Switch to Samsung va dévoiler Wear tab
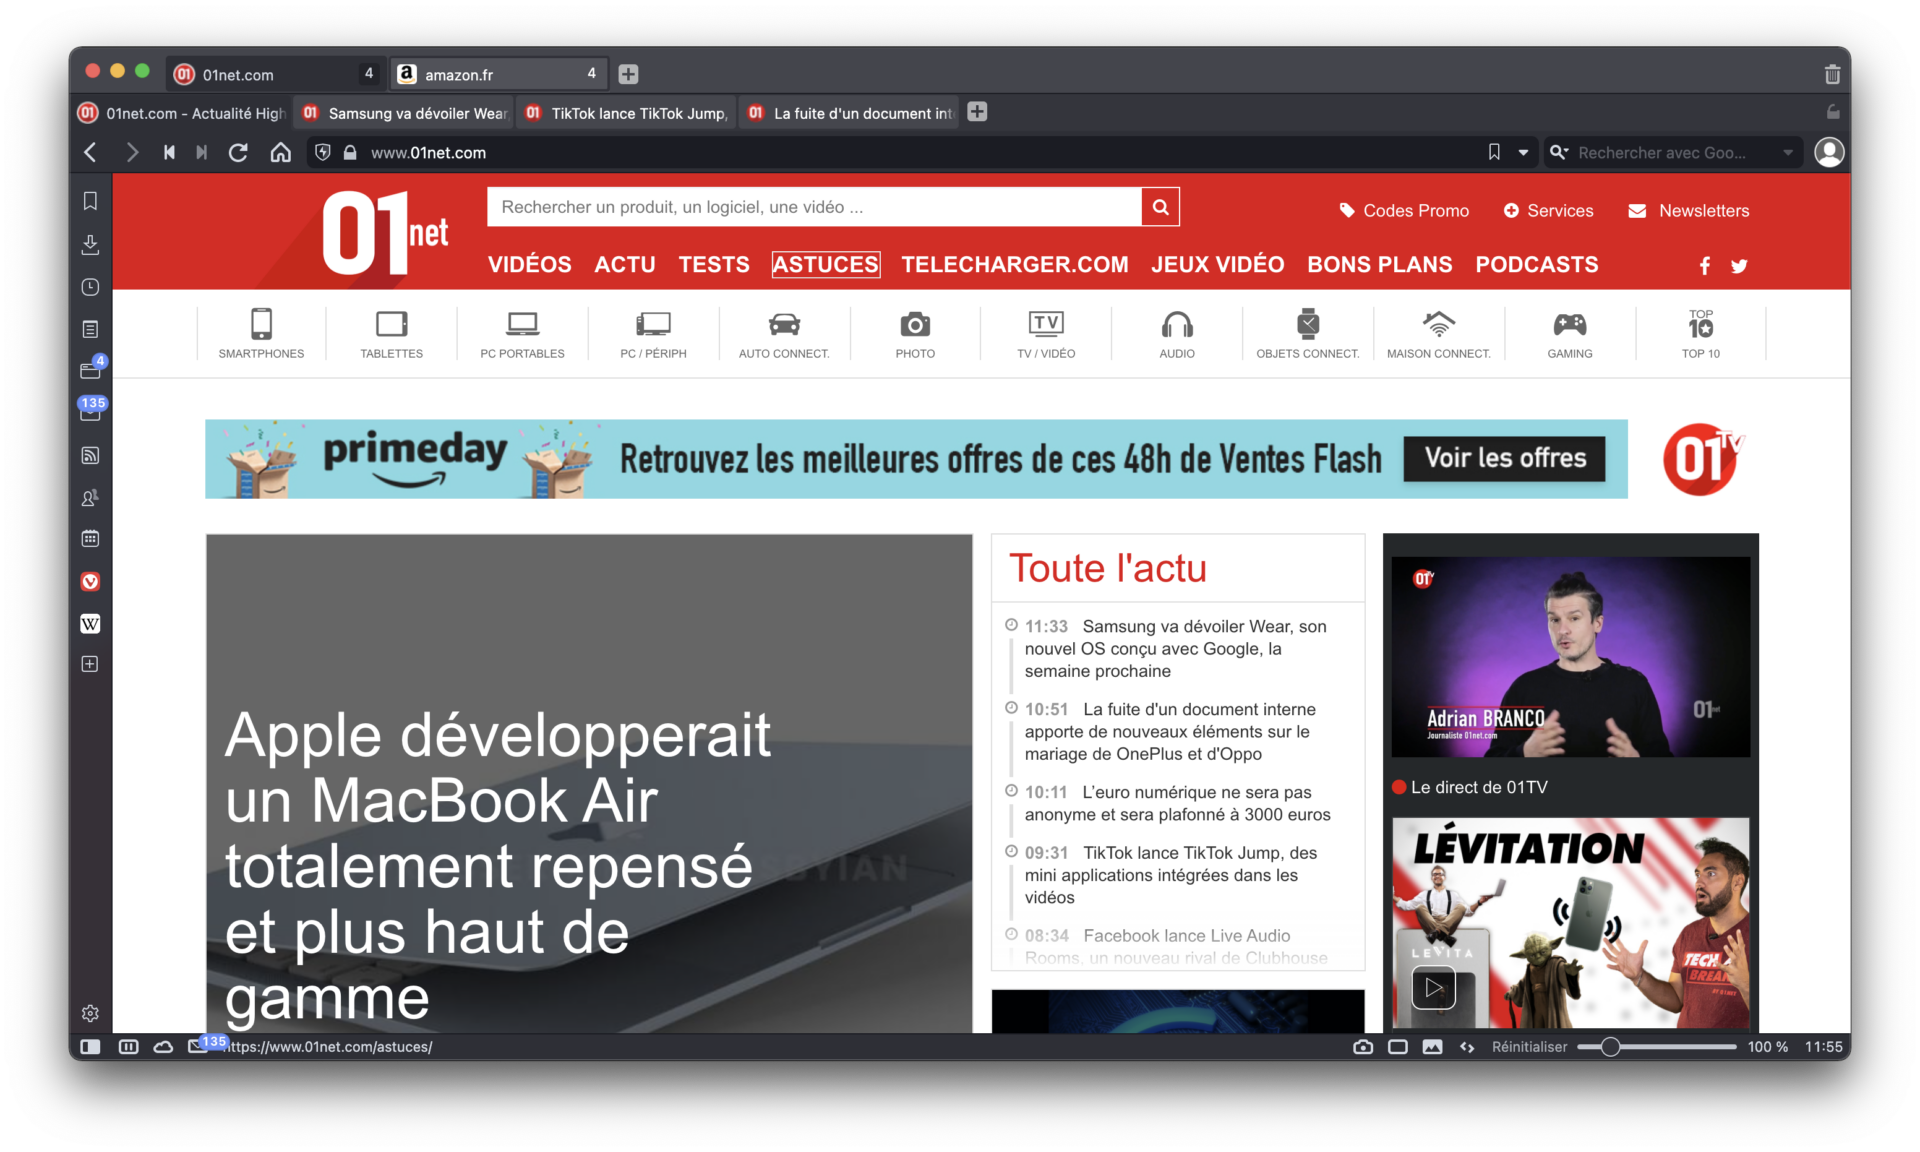 [405, 113]
